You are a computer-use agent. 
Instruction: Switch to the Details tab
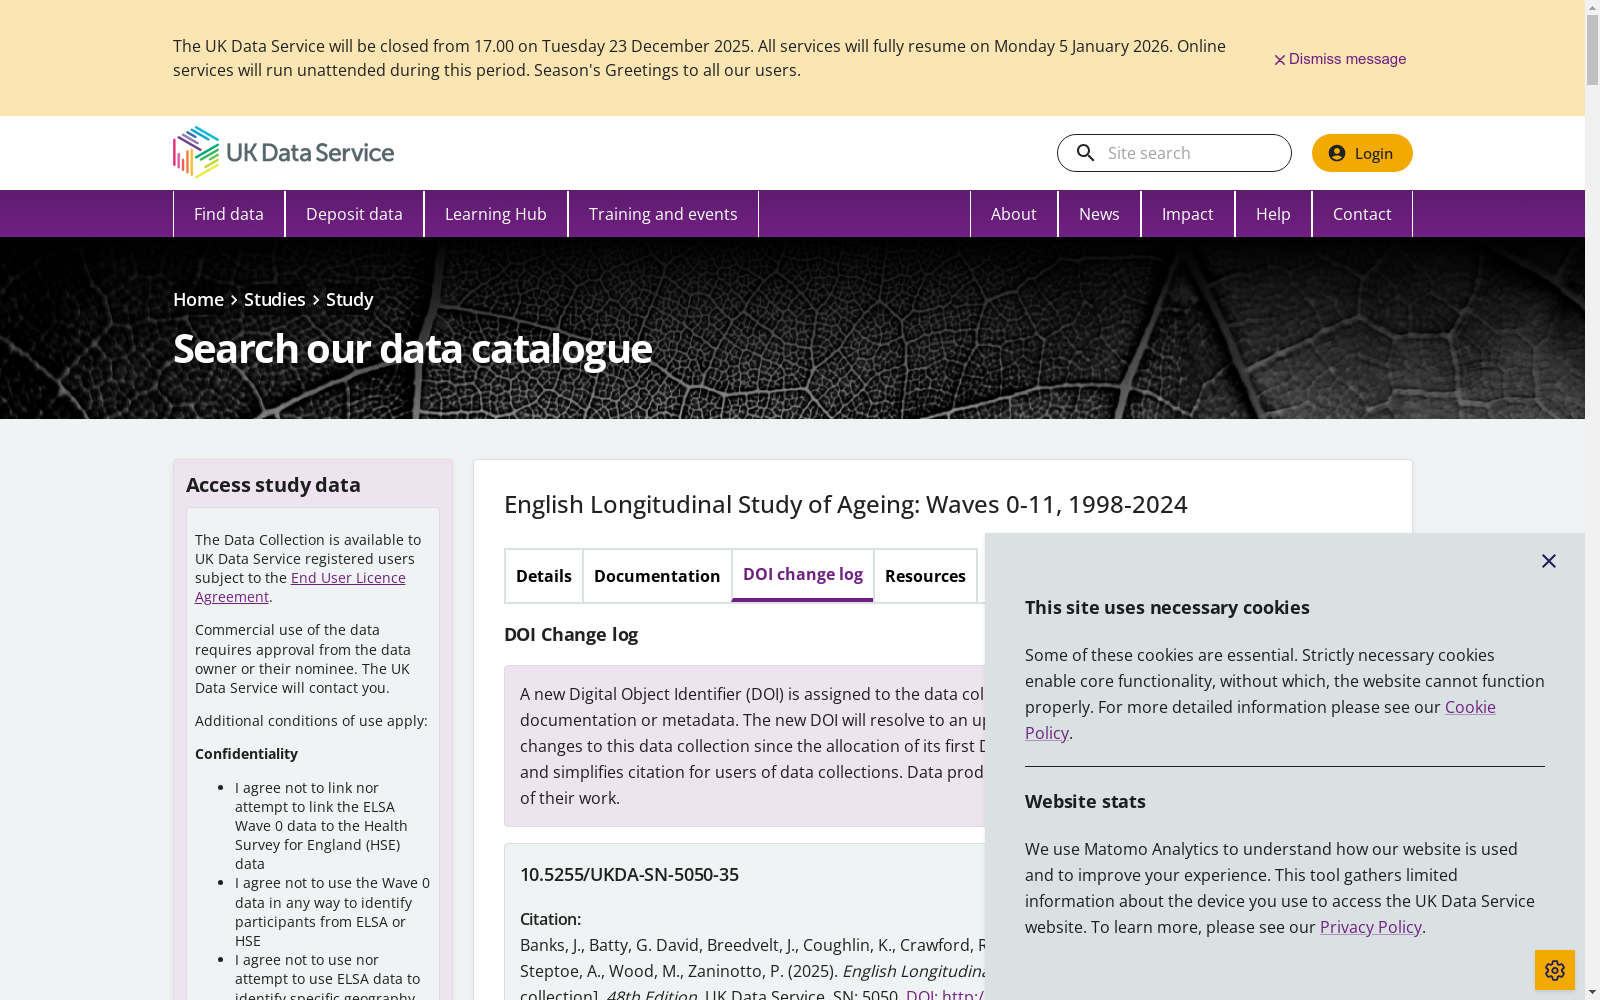click(x=544, y=576)
